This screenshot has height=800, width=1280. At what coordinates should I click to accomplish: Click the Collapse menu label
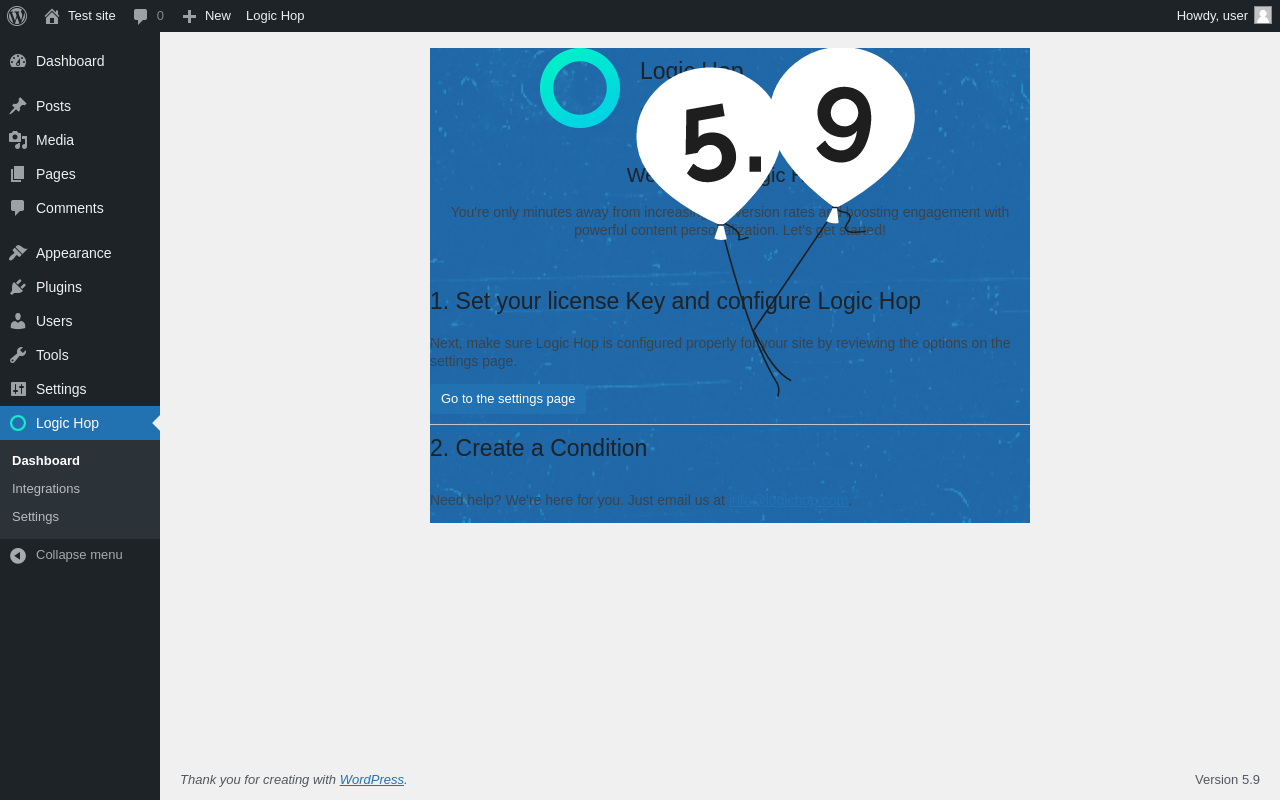coord(79,555)
